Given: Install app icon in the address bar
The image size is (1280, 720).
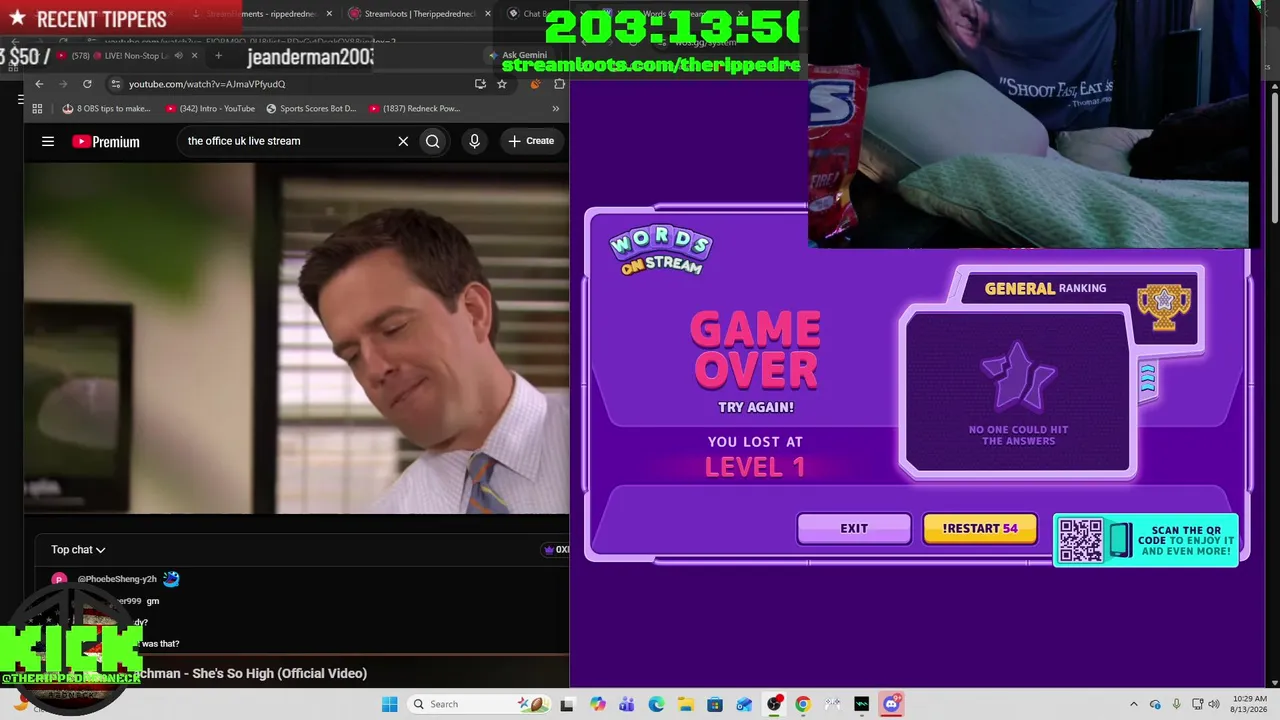Looking at the screenshot, I should [x=480, y=84].
